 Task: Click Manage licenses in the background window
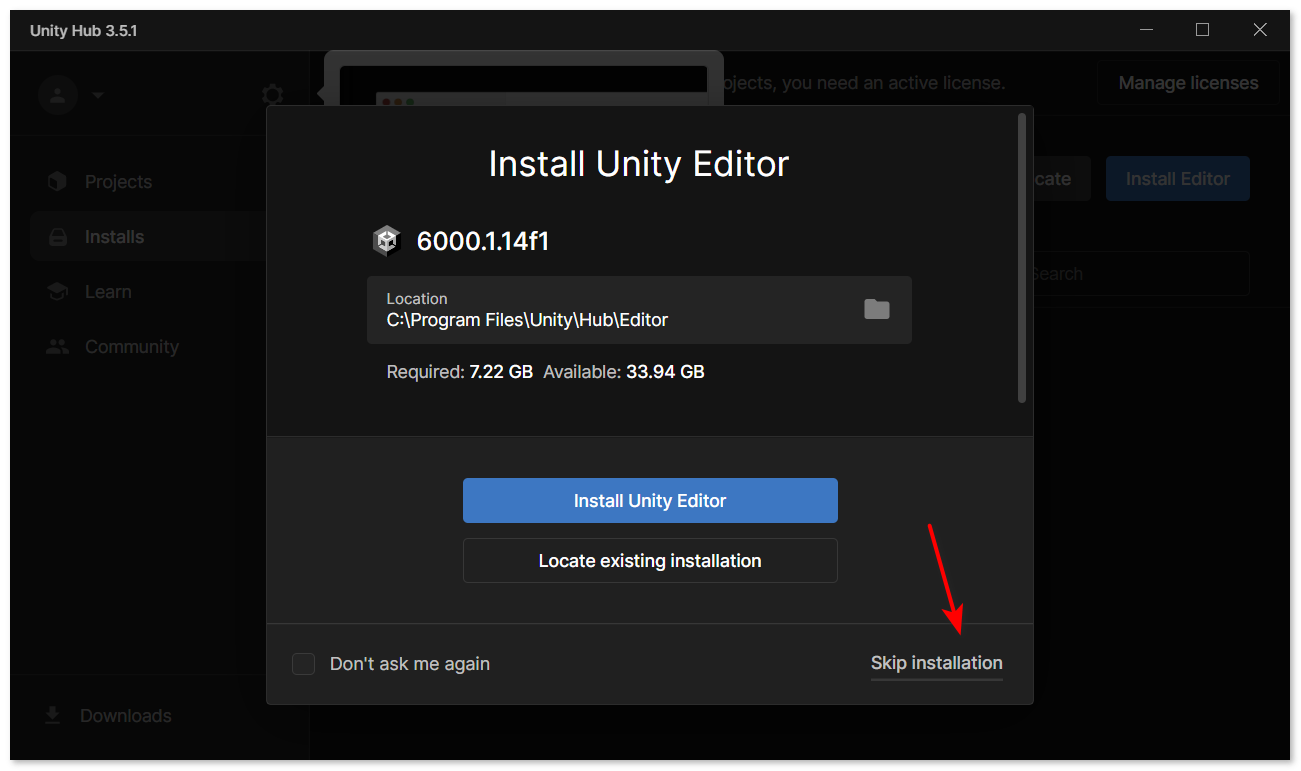pos(1188,83)
